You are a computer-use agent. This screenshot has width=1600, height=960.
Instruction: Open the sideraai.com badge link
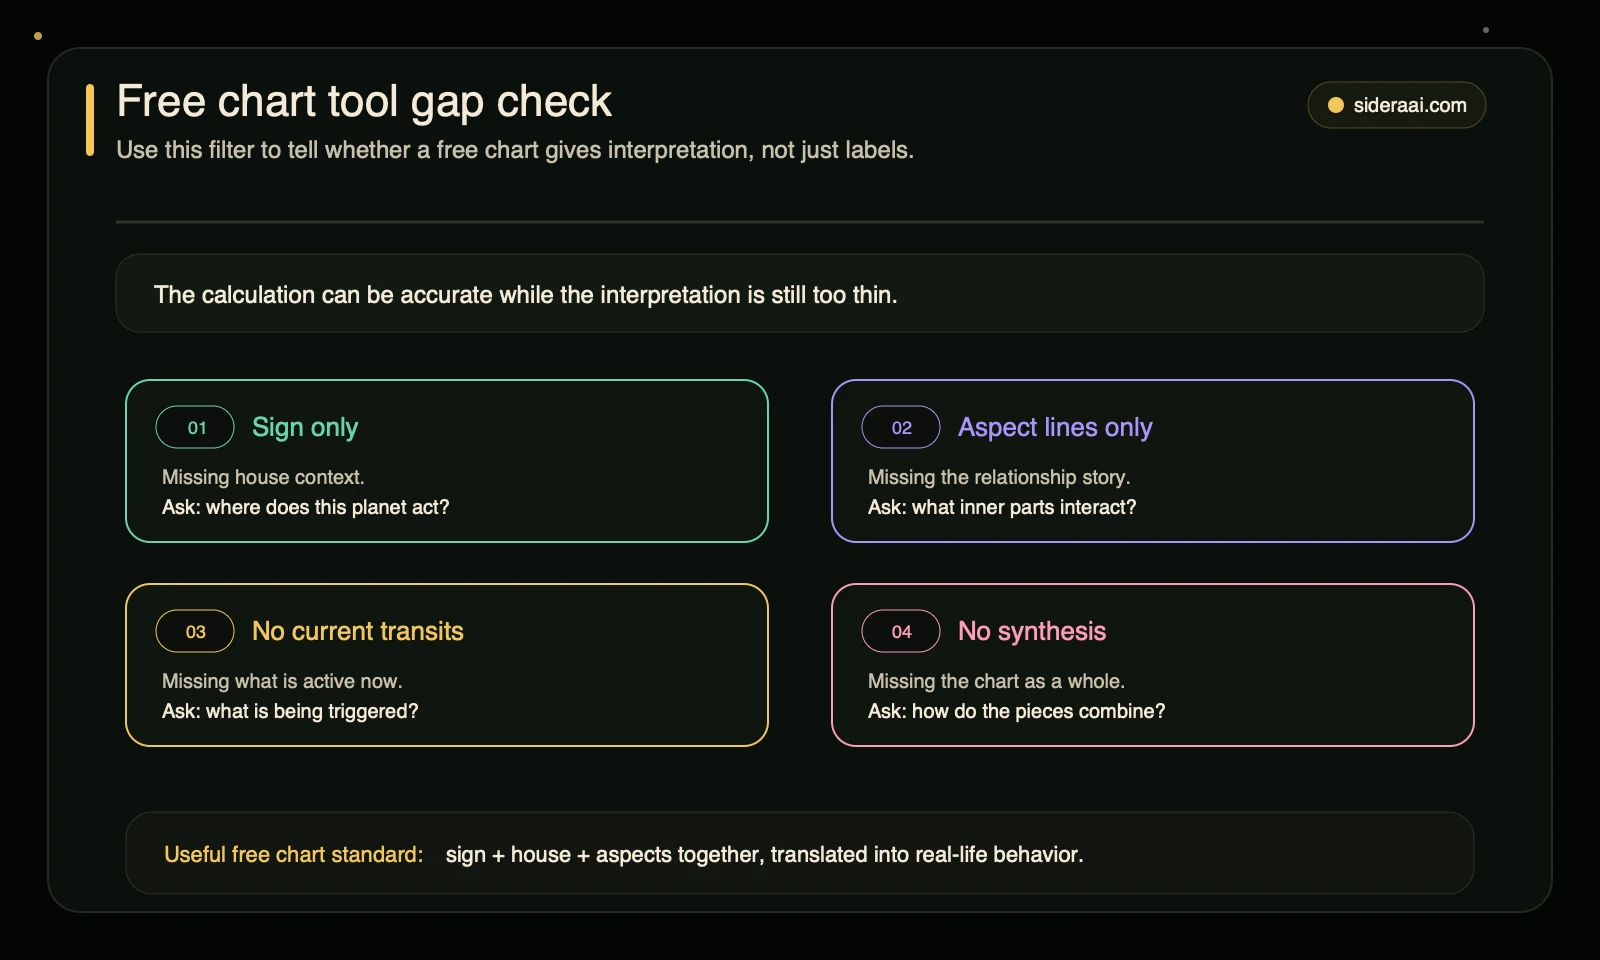click(x=1396, y=105)
